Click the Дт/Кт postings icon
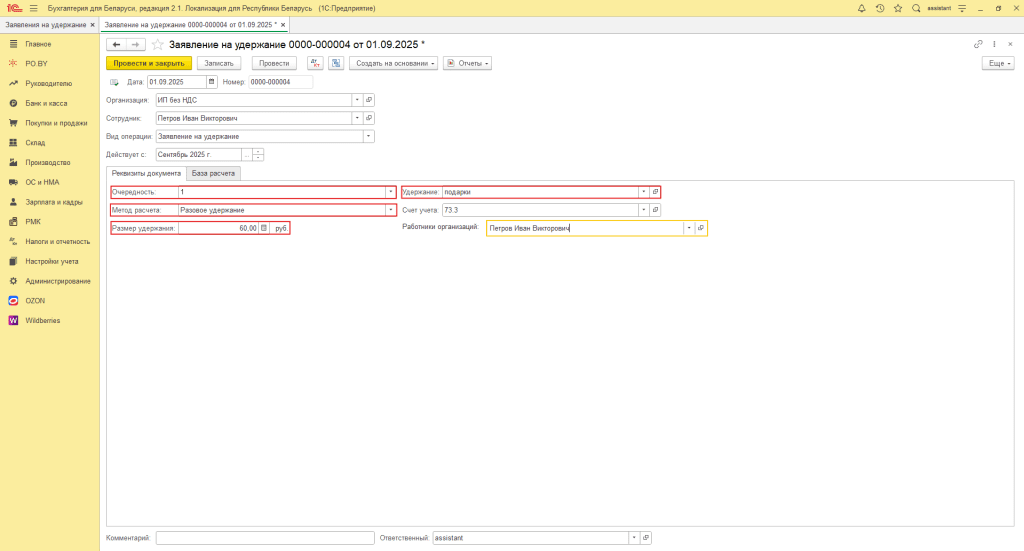Screen dimensions: 1024x551 pyautogui.click(x=314, y=63)
